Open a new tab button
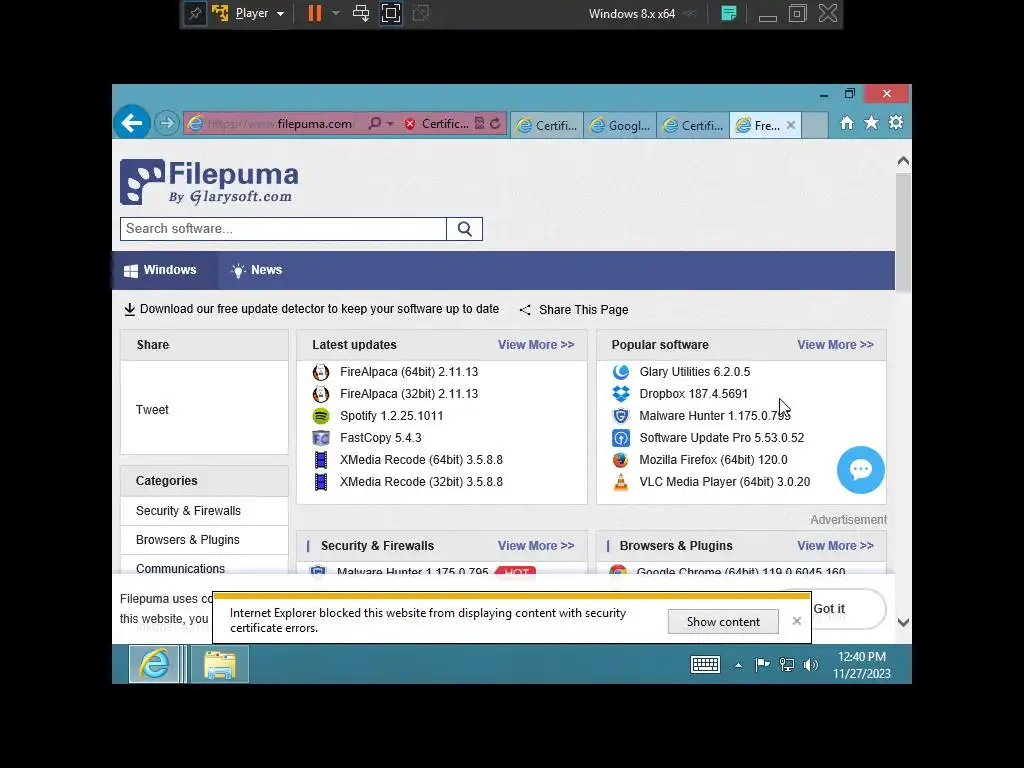 coord(815,125)
